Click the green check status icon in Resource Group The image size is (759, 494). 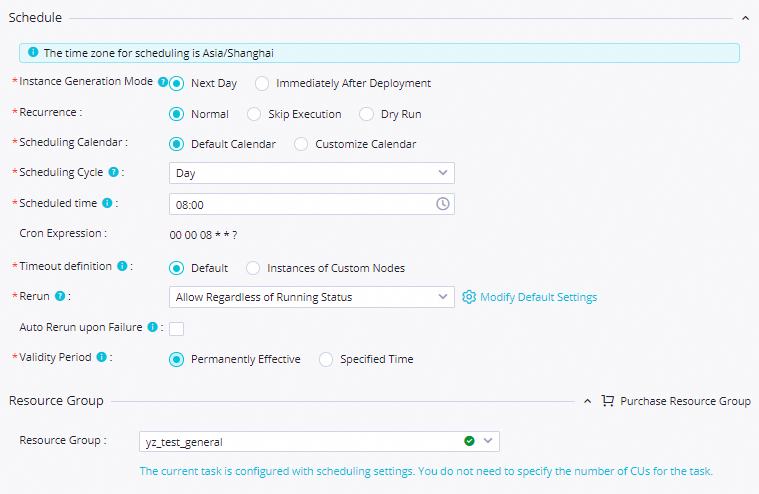point(469,441)
